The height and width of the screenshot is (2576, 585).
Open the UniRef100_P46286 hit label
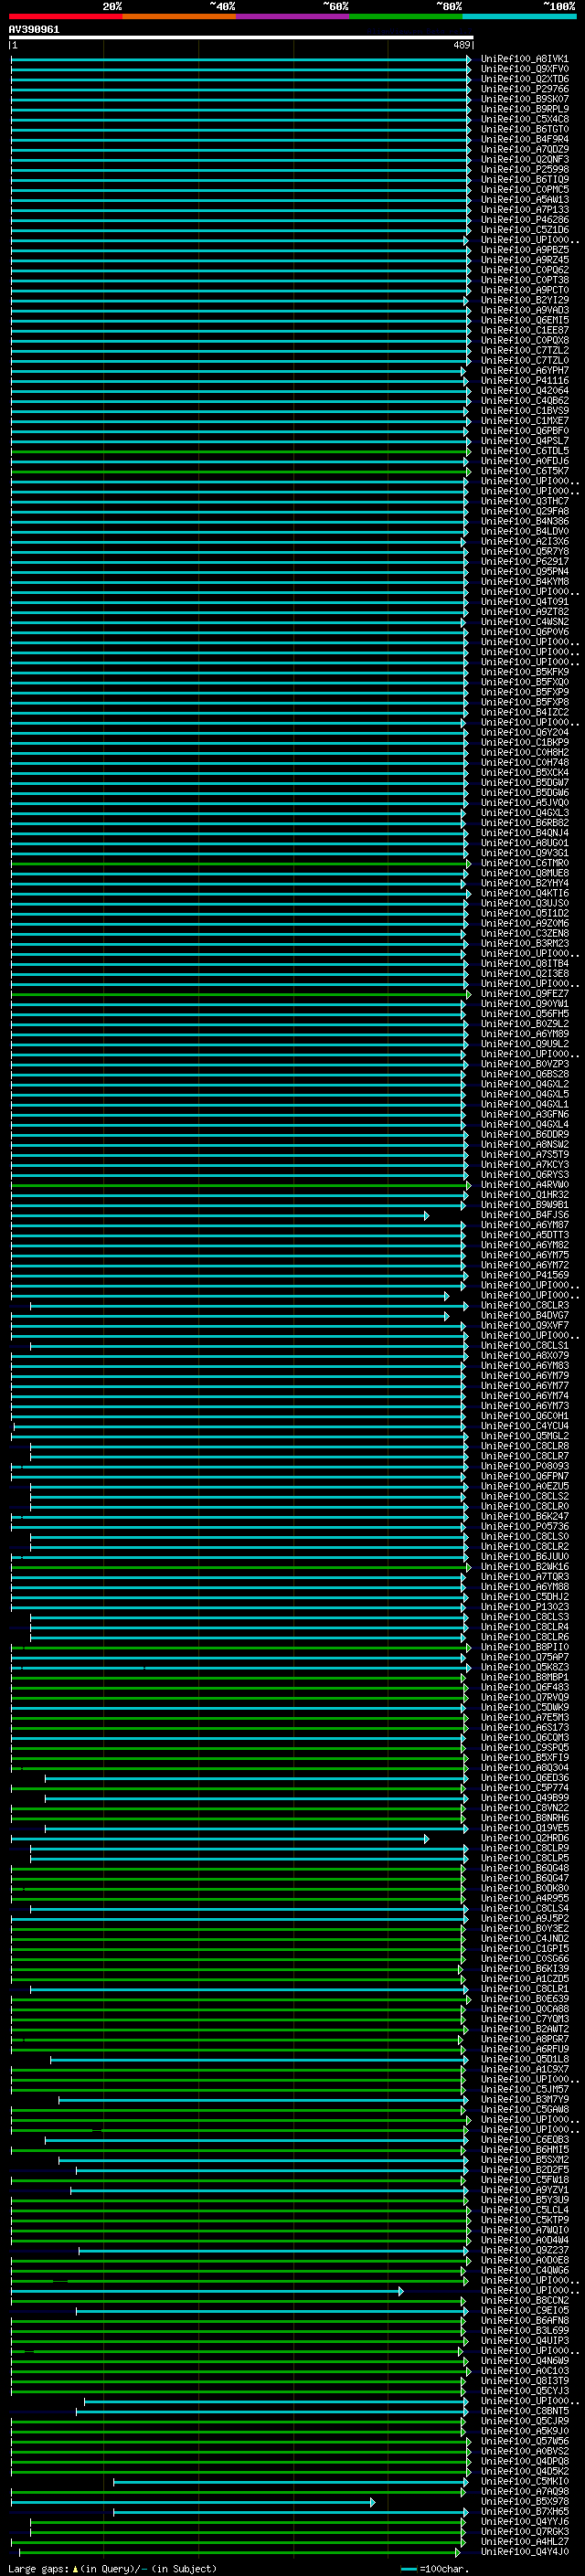(x=525, y=220)
